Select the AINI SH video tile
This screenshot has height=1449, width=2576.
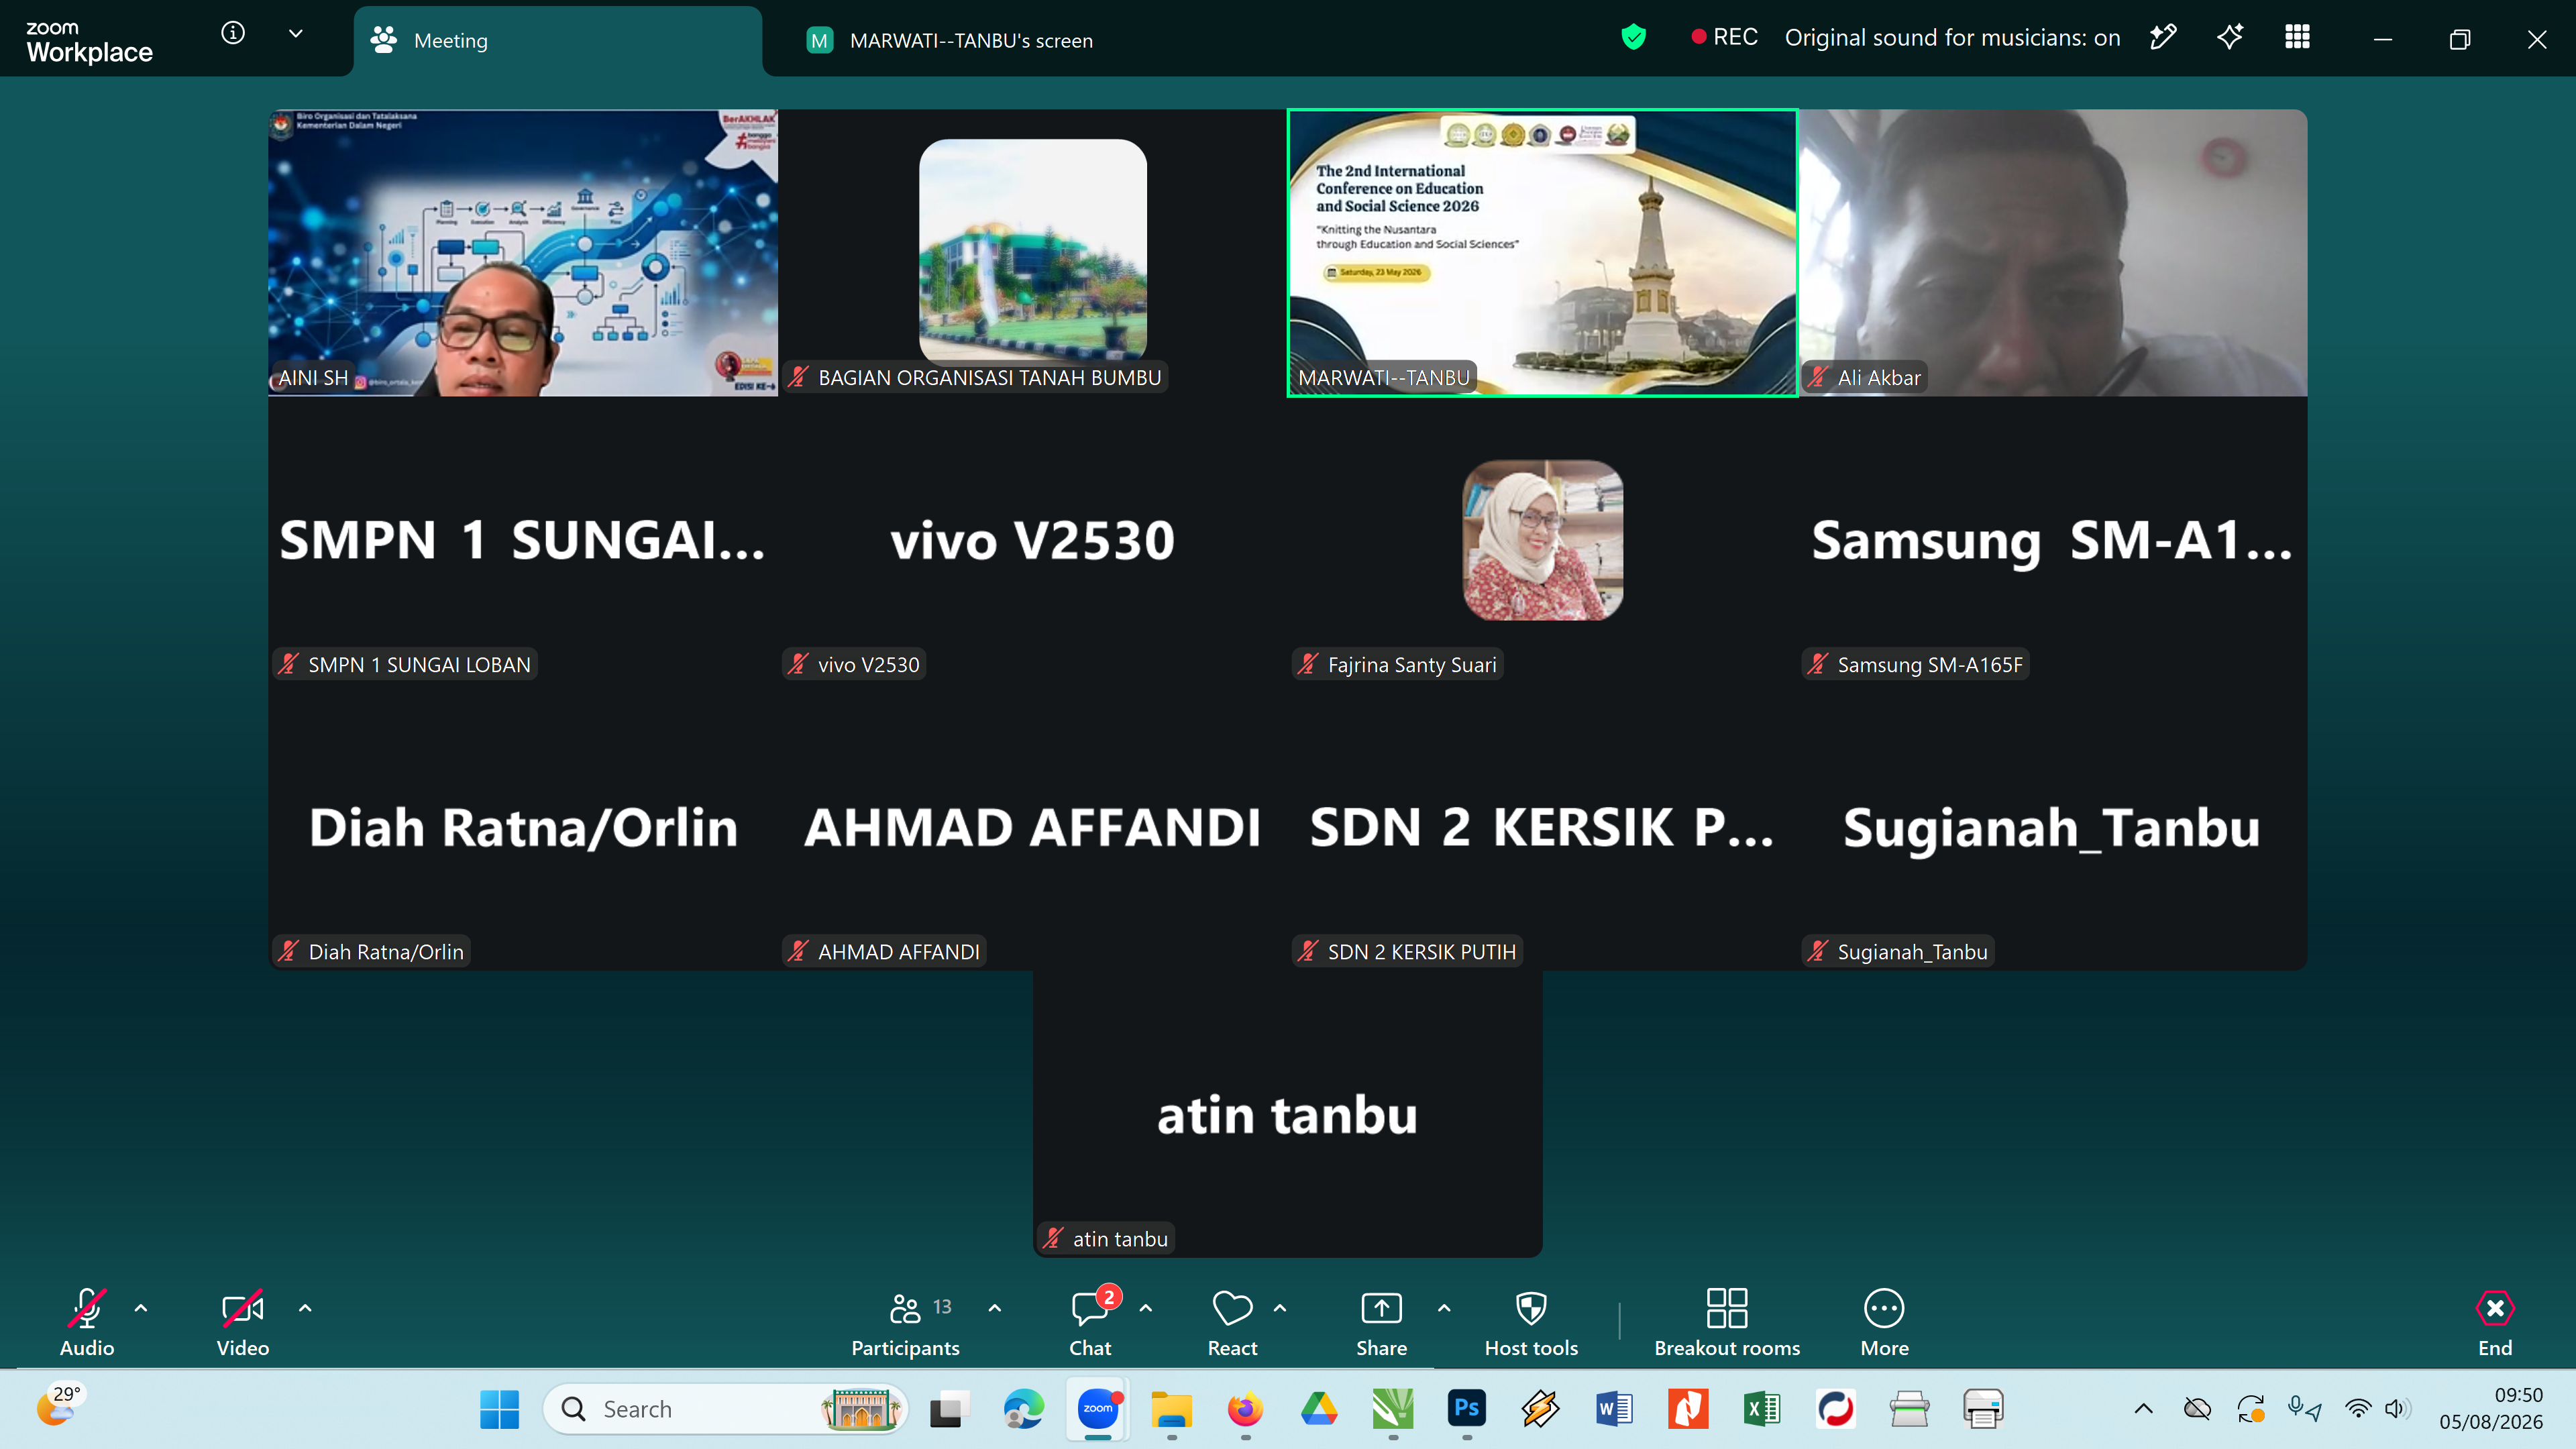pos(523,253)
